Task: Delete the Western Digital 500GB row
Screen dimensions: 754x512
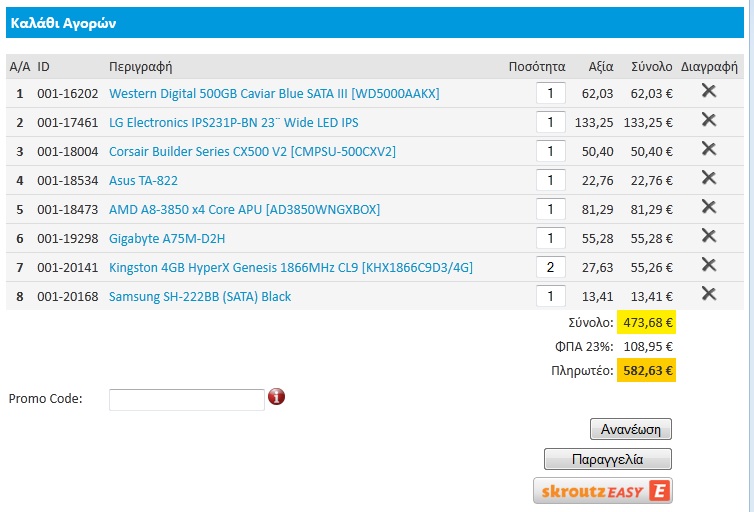Action: 709,90
